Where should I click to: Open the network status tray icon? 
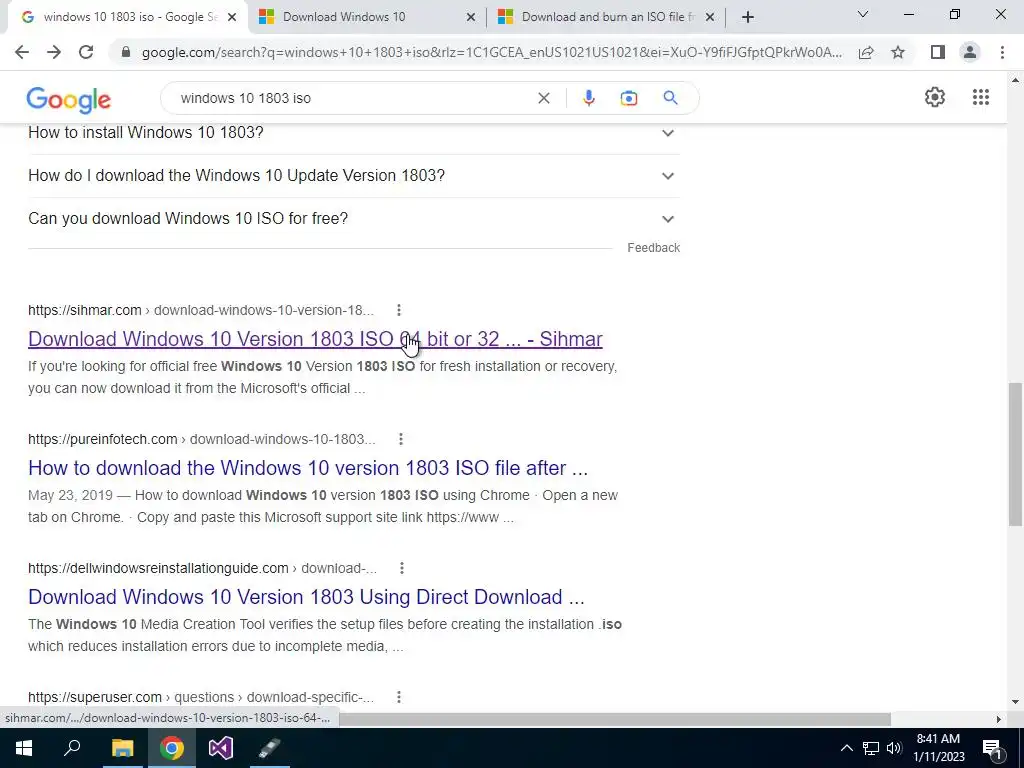[871, 748]
